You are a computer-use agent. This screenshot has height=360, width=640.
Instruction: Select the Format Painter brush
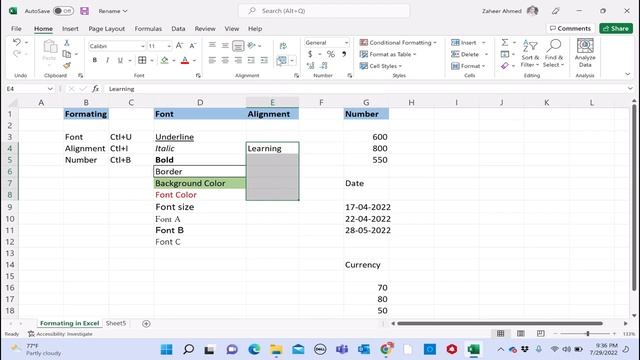(67, 65)
